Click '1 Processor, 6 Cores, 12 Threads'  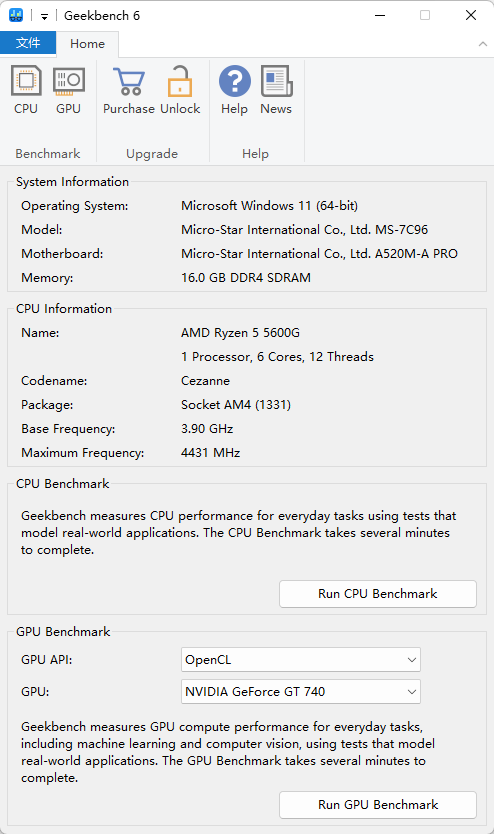click(x=277, y=357)
